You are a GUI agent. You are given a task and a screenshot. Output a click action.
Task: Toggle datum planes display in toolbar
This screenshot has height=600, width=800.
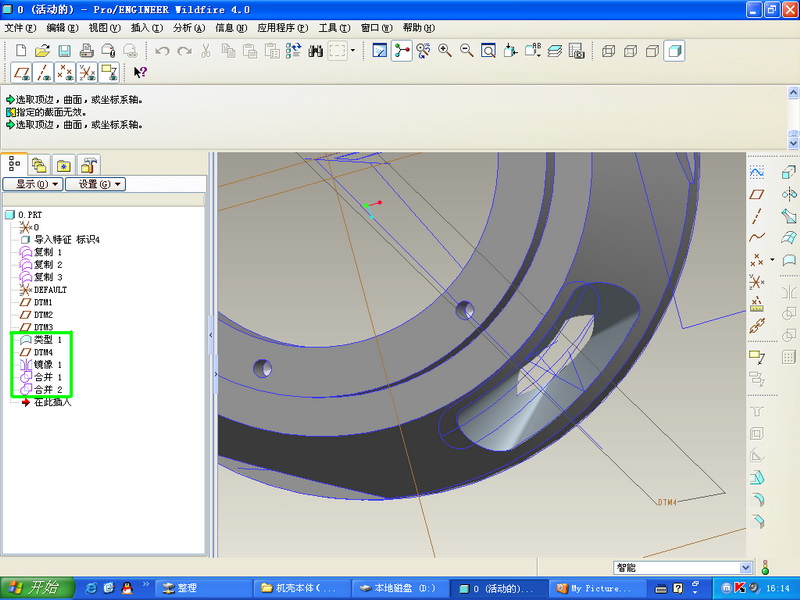(21, 72)
